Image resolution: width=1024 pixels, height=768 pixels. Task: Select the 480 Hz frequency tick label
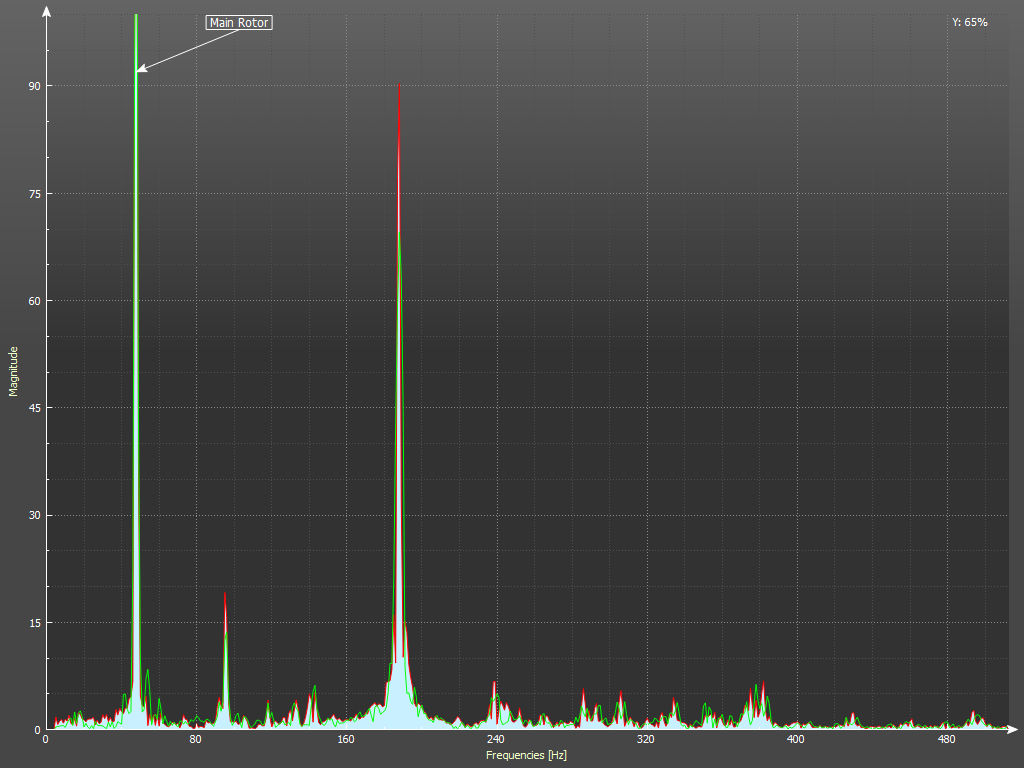(945, 740)
